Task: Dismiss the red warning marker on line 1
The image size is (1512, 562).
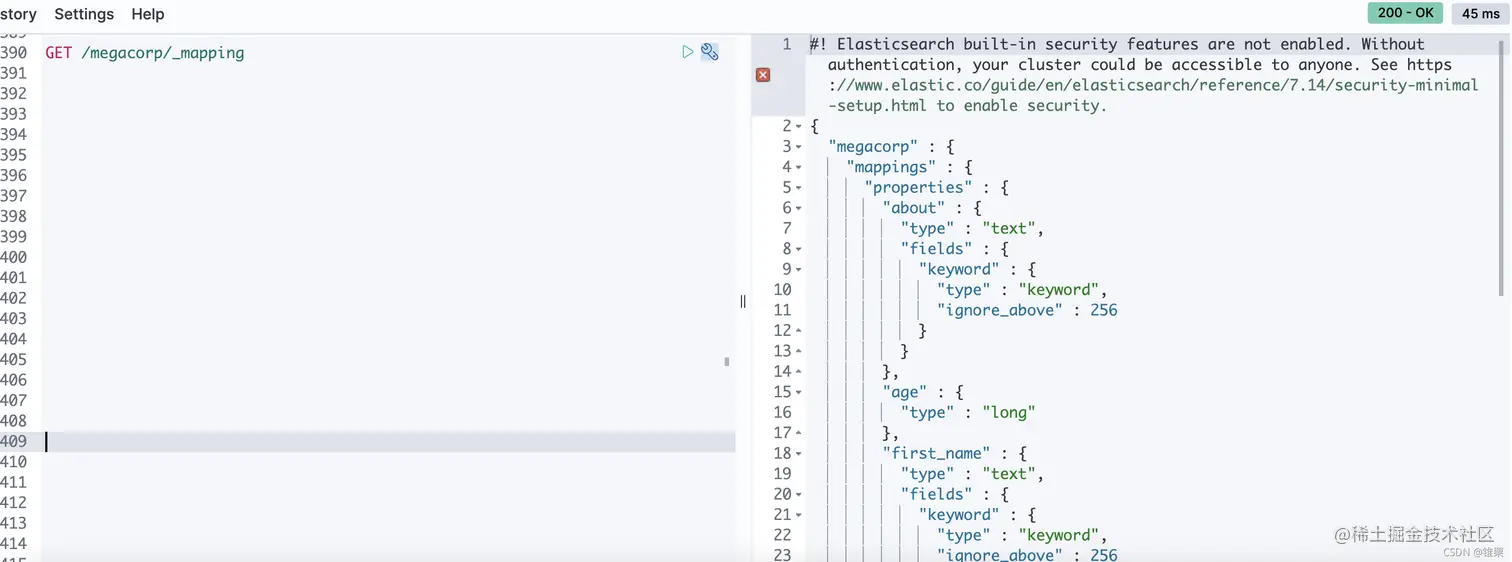Action: [763, 75]
